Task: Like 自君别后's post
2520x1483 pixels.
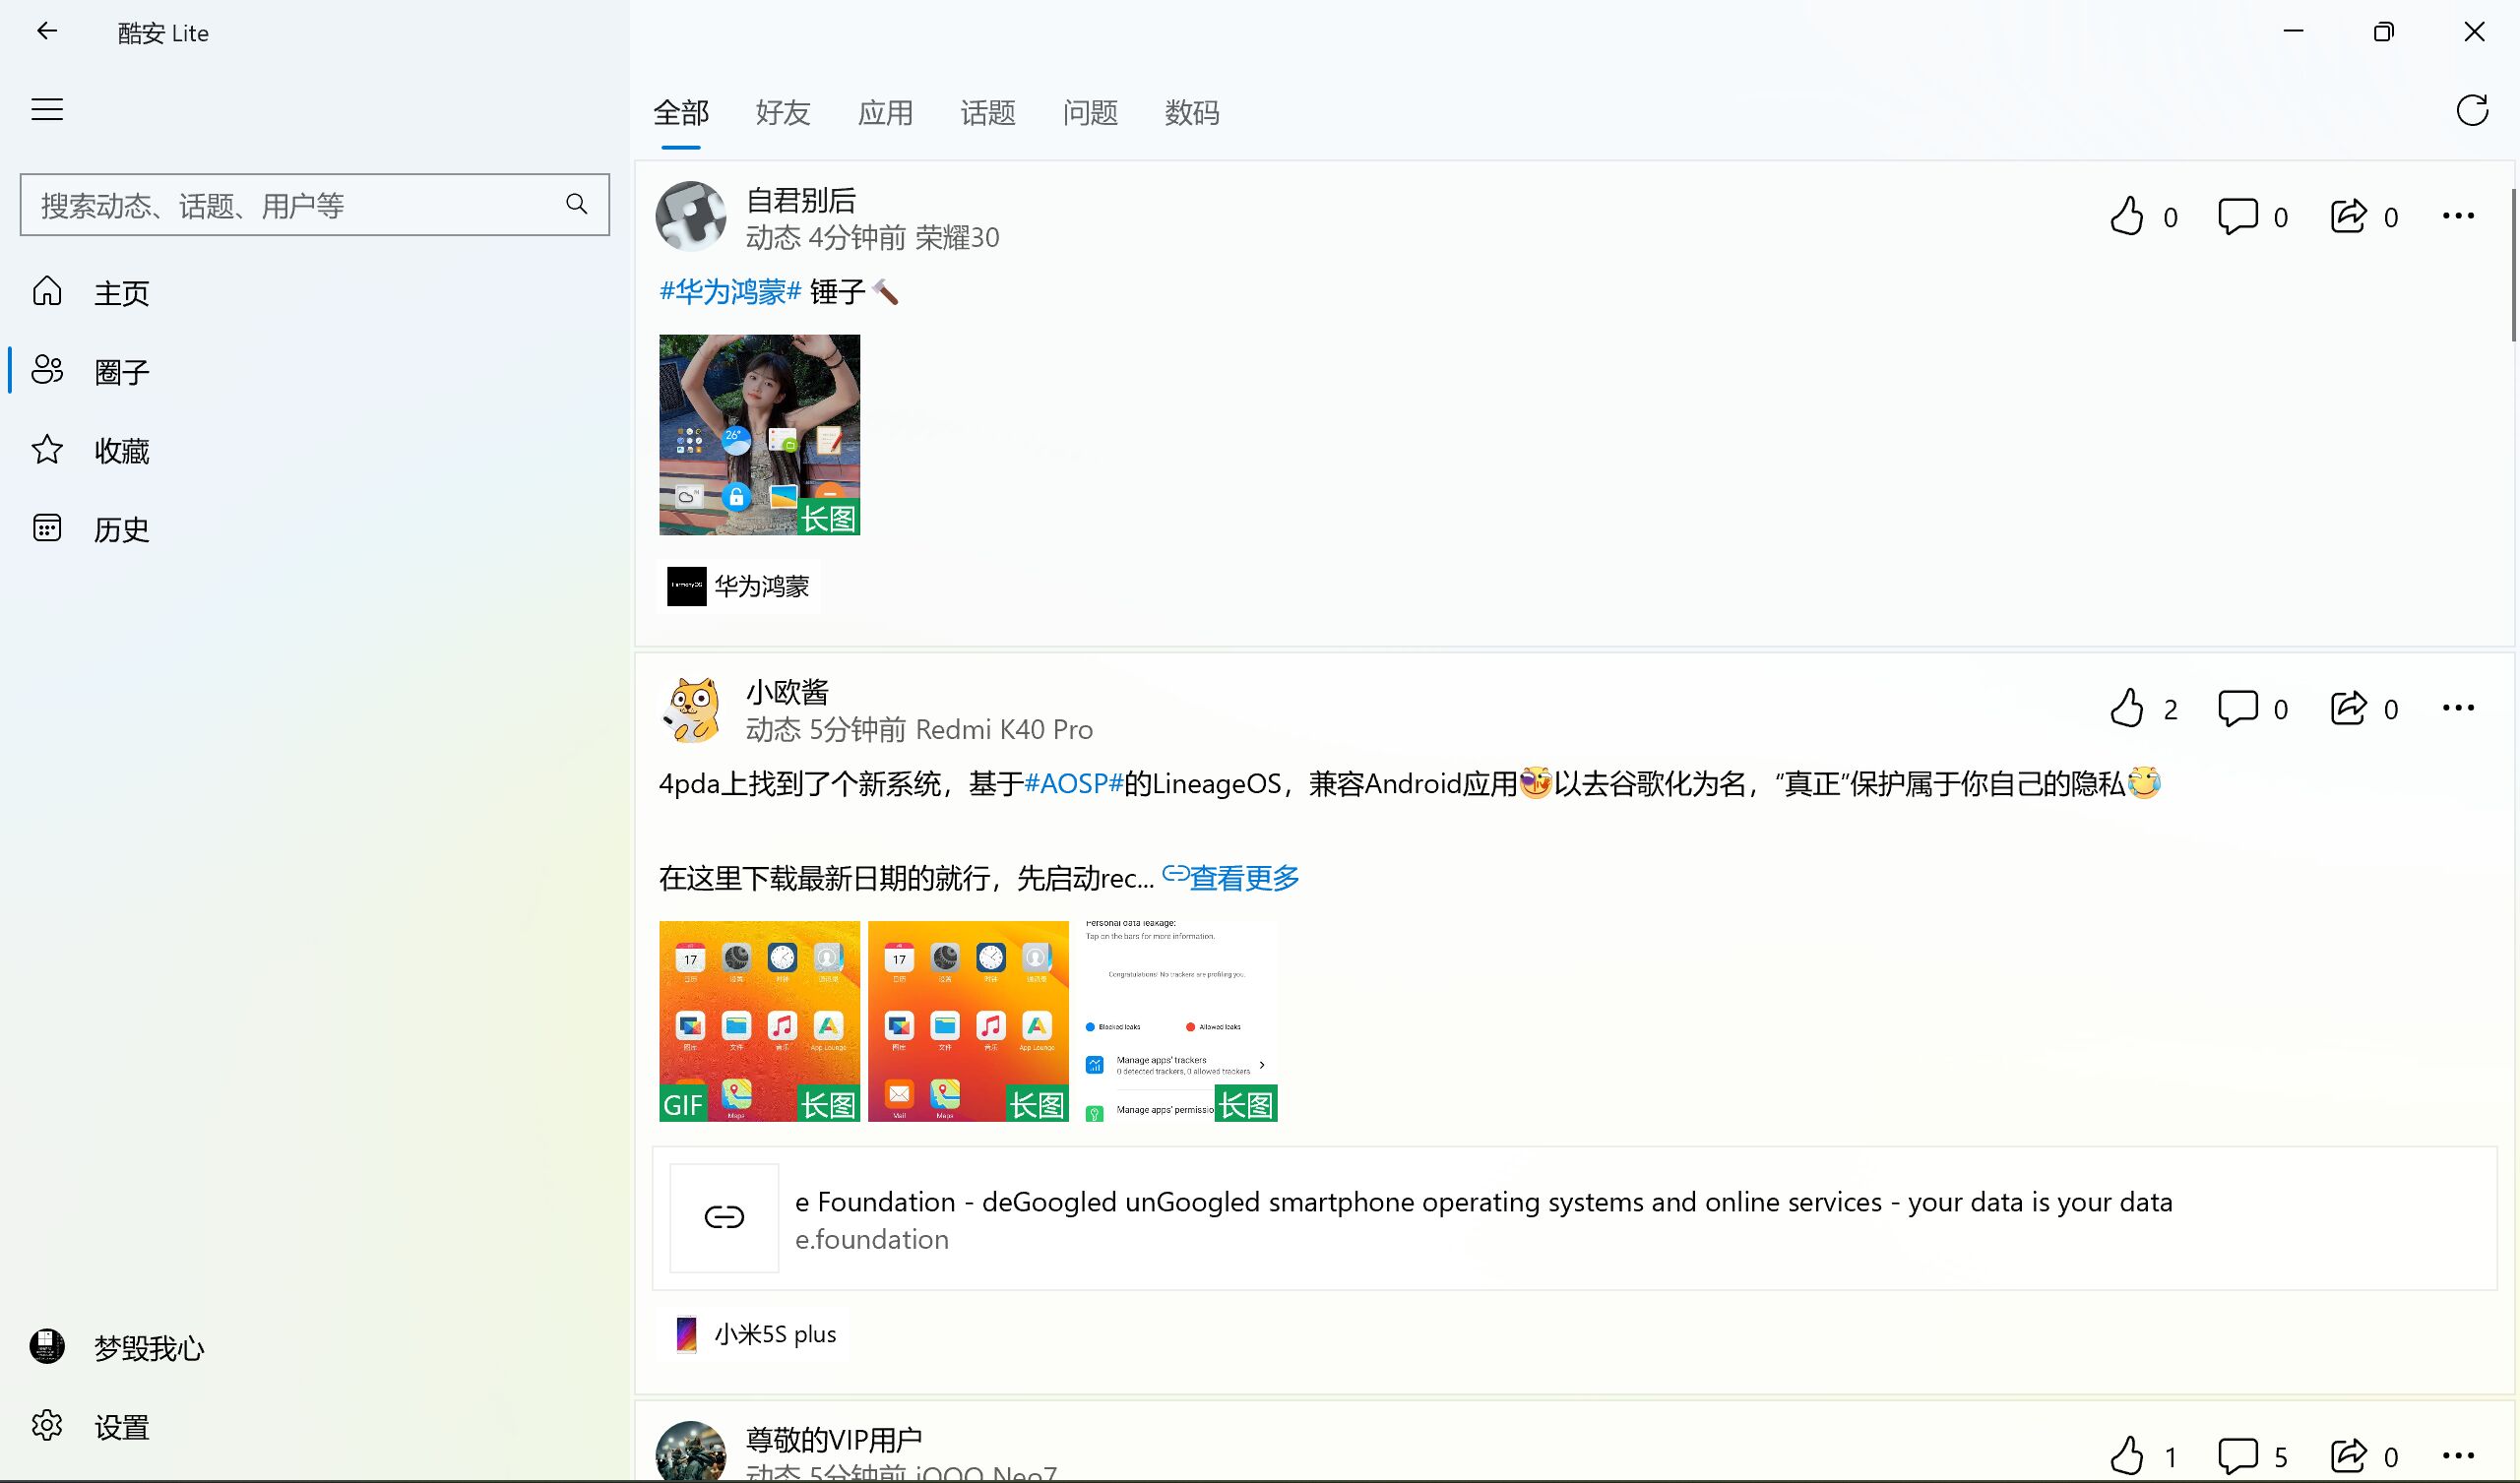Action: [x=2143, y=216]
